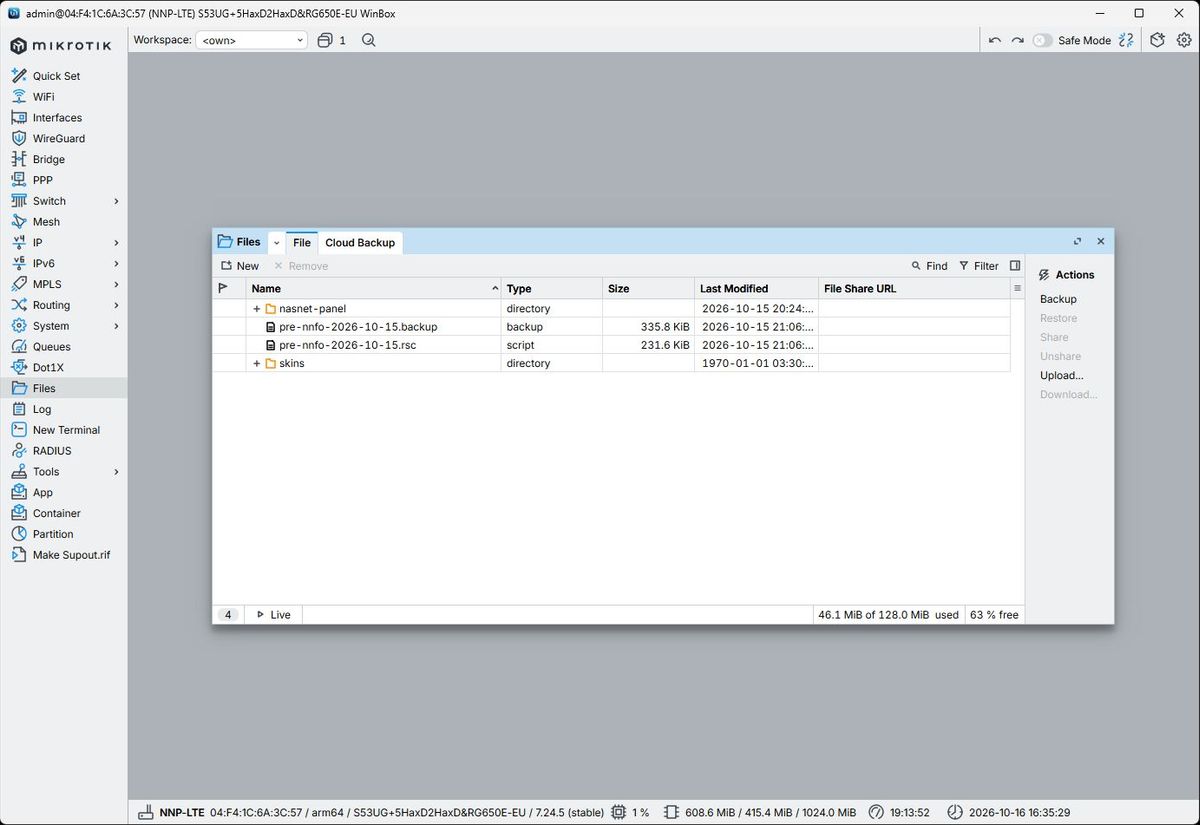This screenshot has height=825, width=1200.
Task: Open the PPP section
Action: [42, 180]
